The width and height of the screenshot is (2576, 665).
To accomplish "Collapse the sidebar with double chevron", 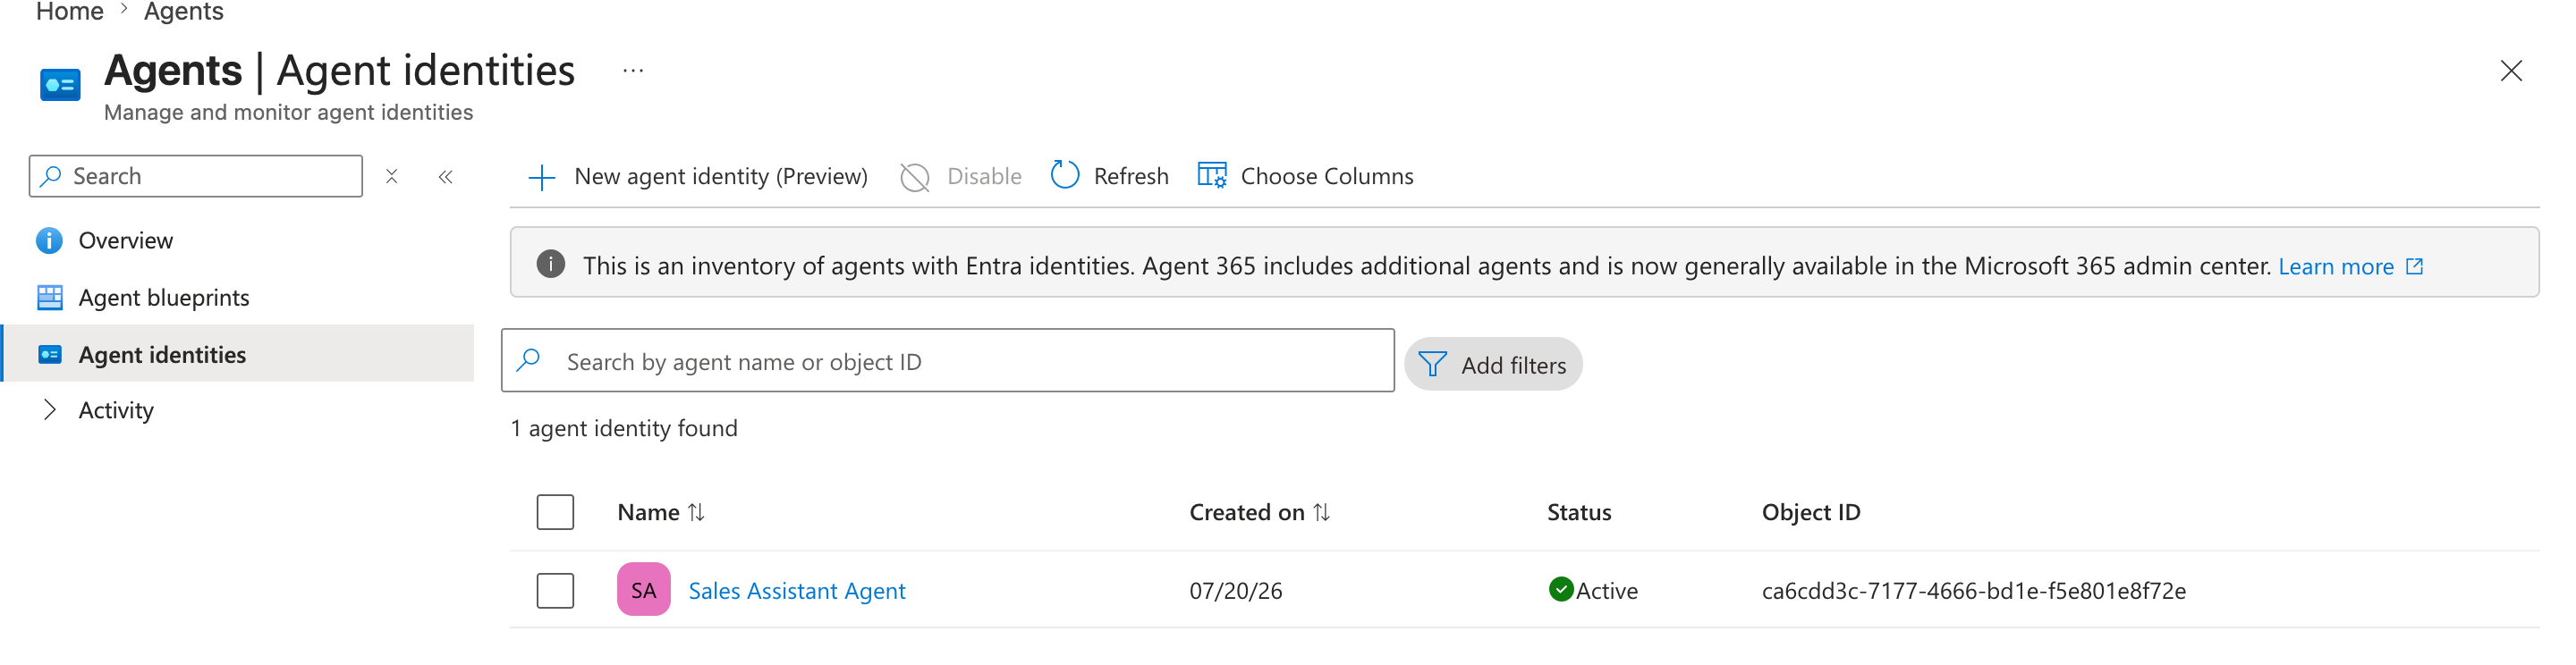I will [x=446, y=176].
